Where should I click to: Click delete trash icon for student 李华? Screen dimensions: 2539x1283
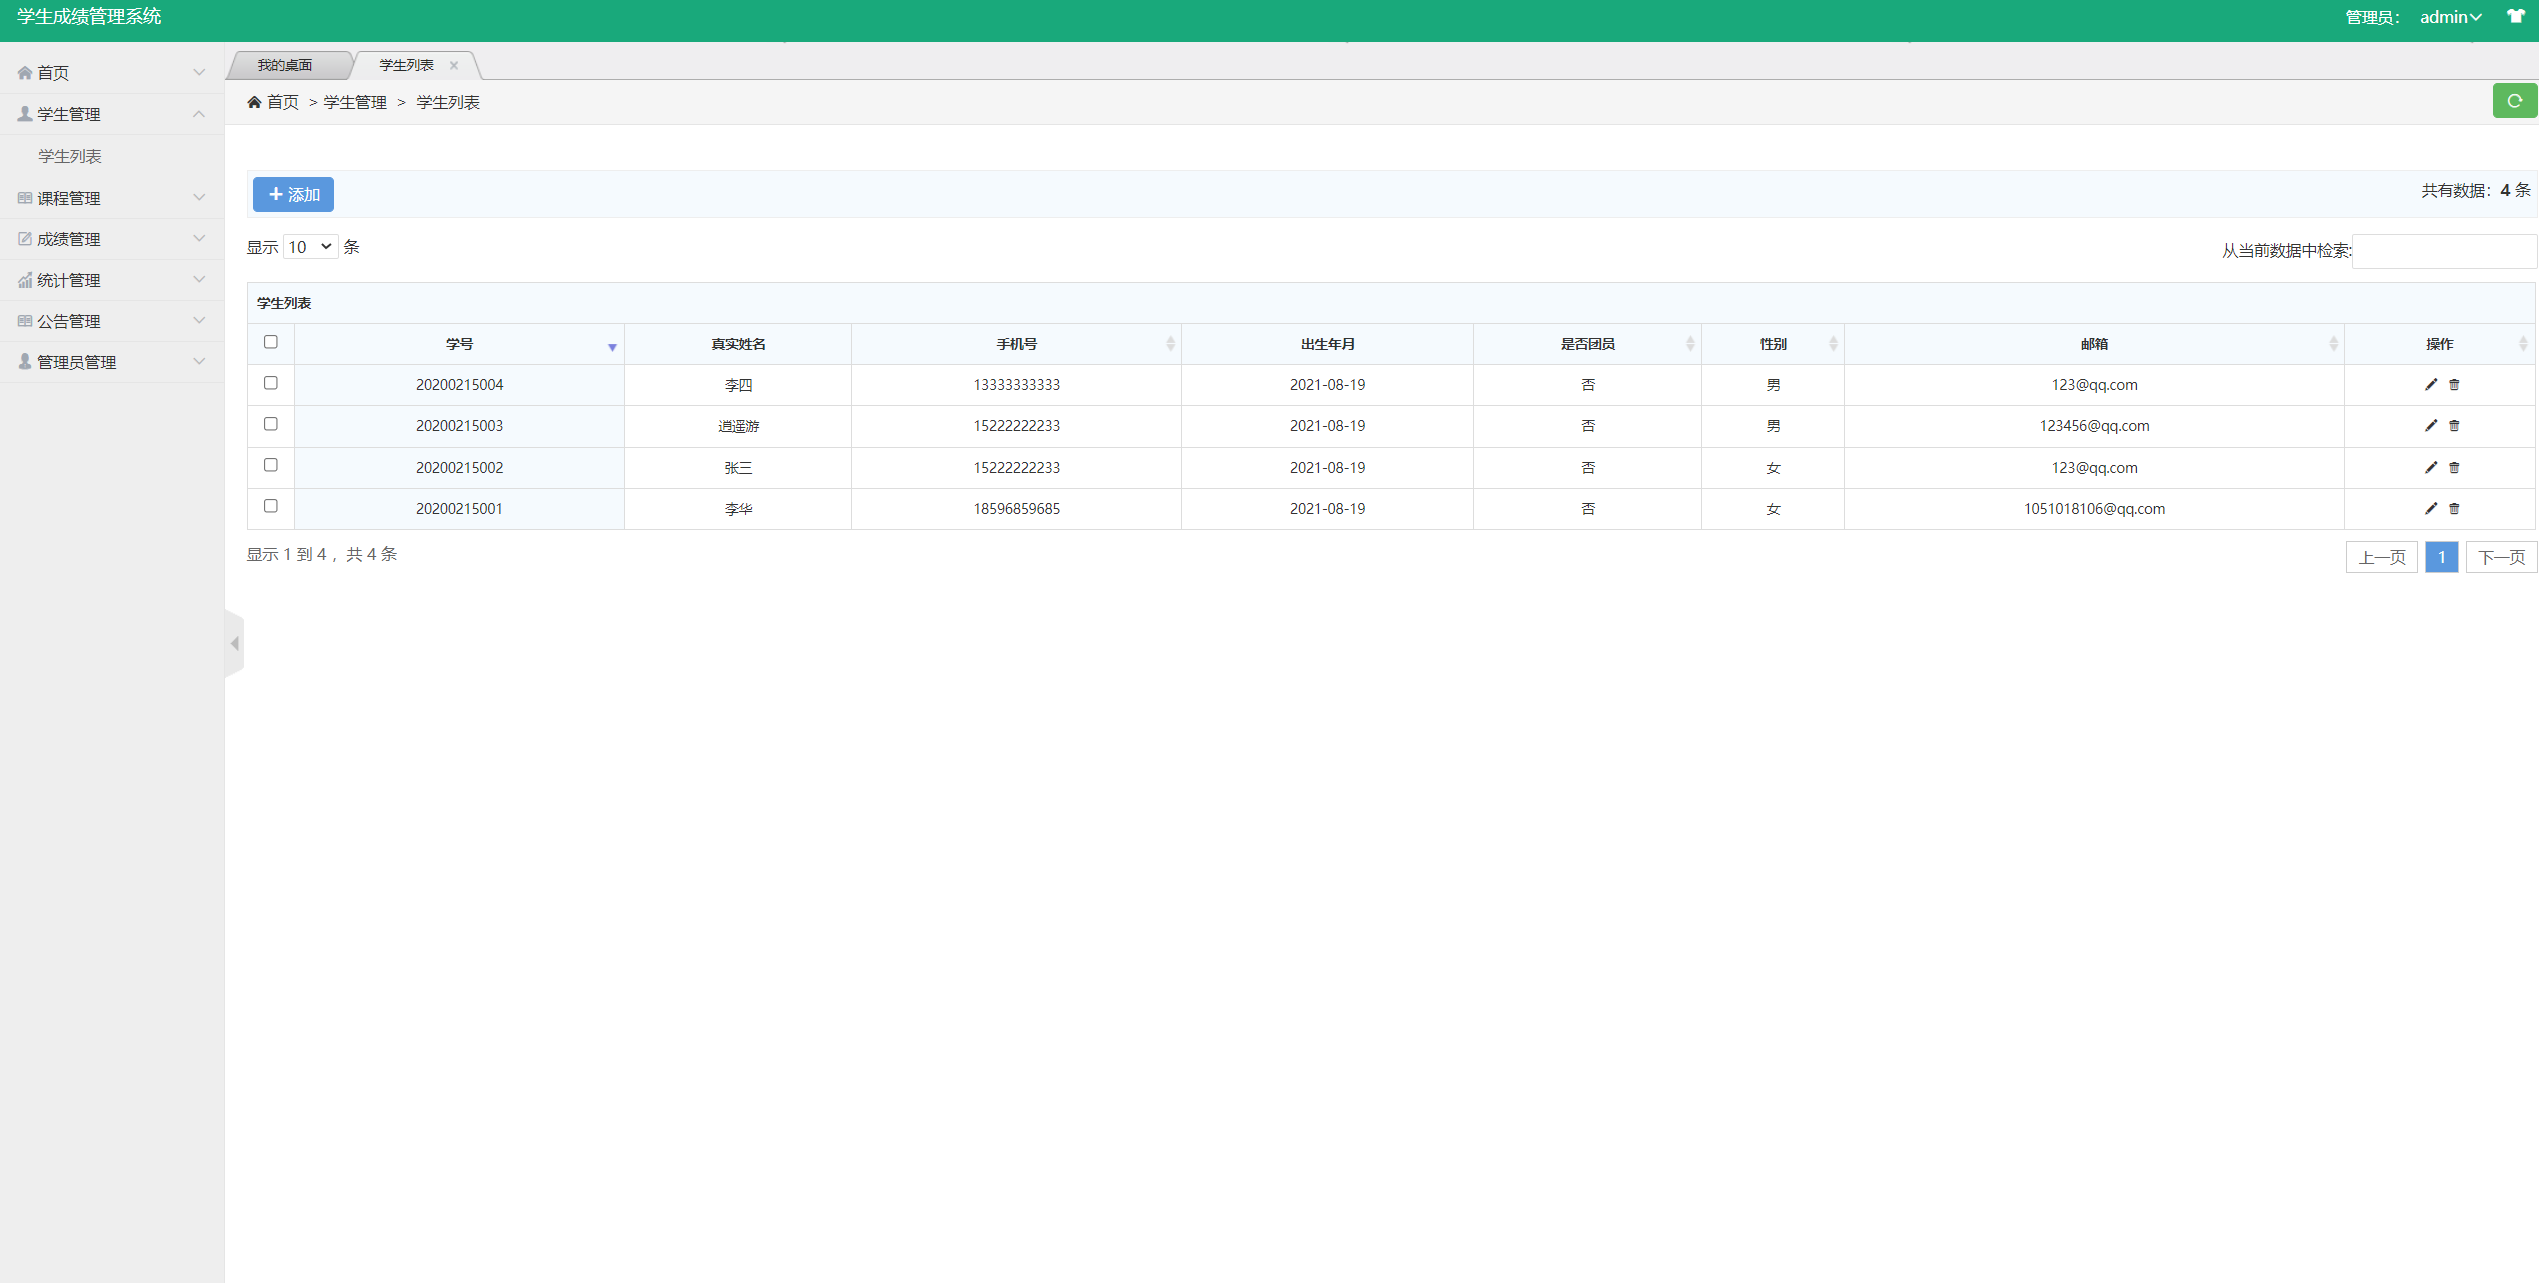(2454, 508)
